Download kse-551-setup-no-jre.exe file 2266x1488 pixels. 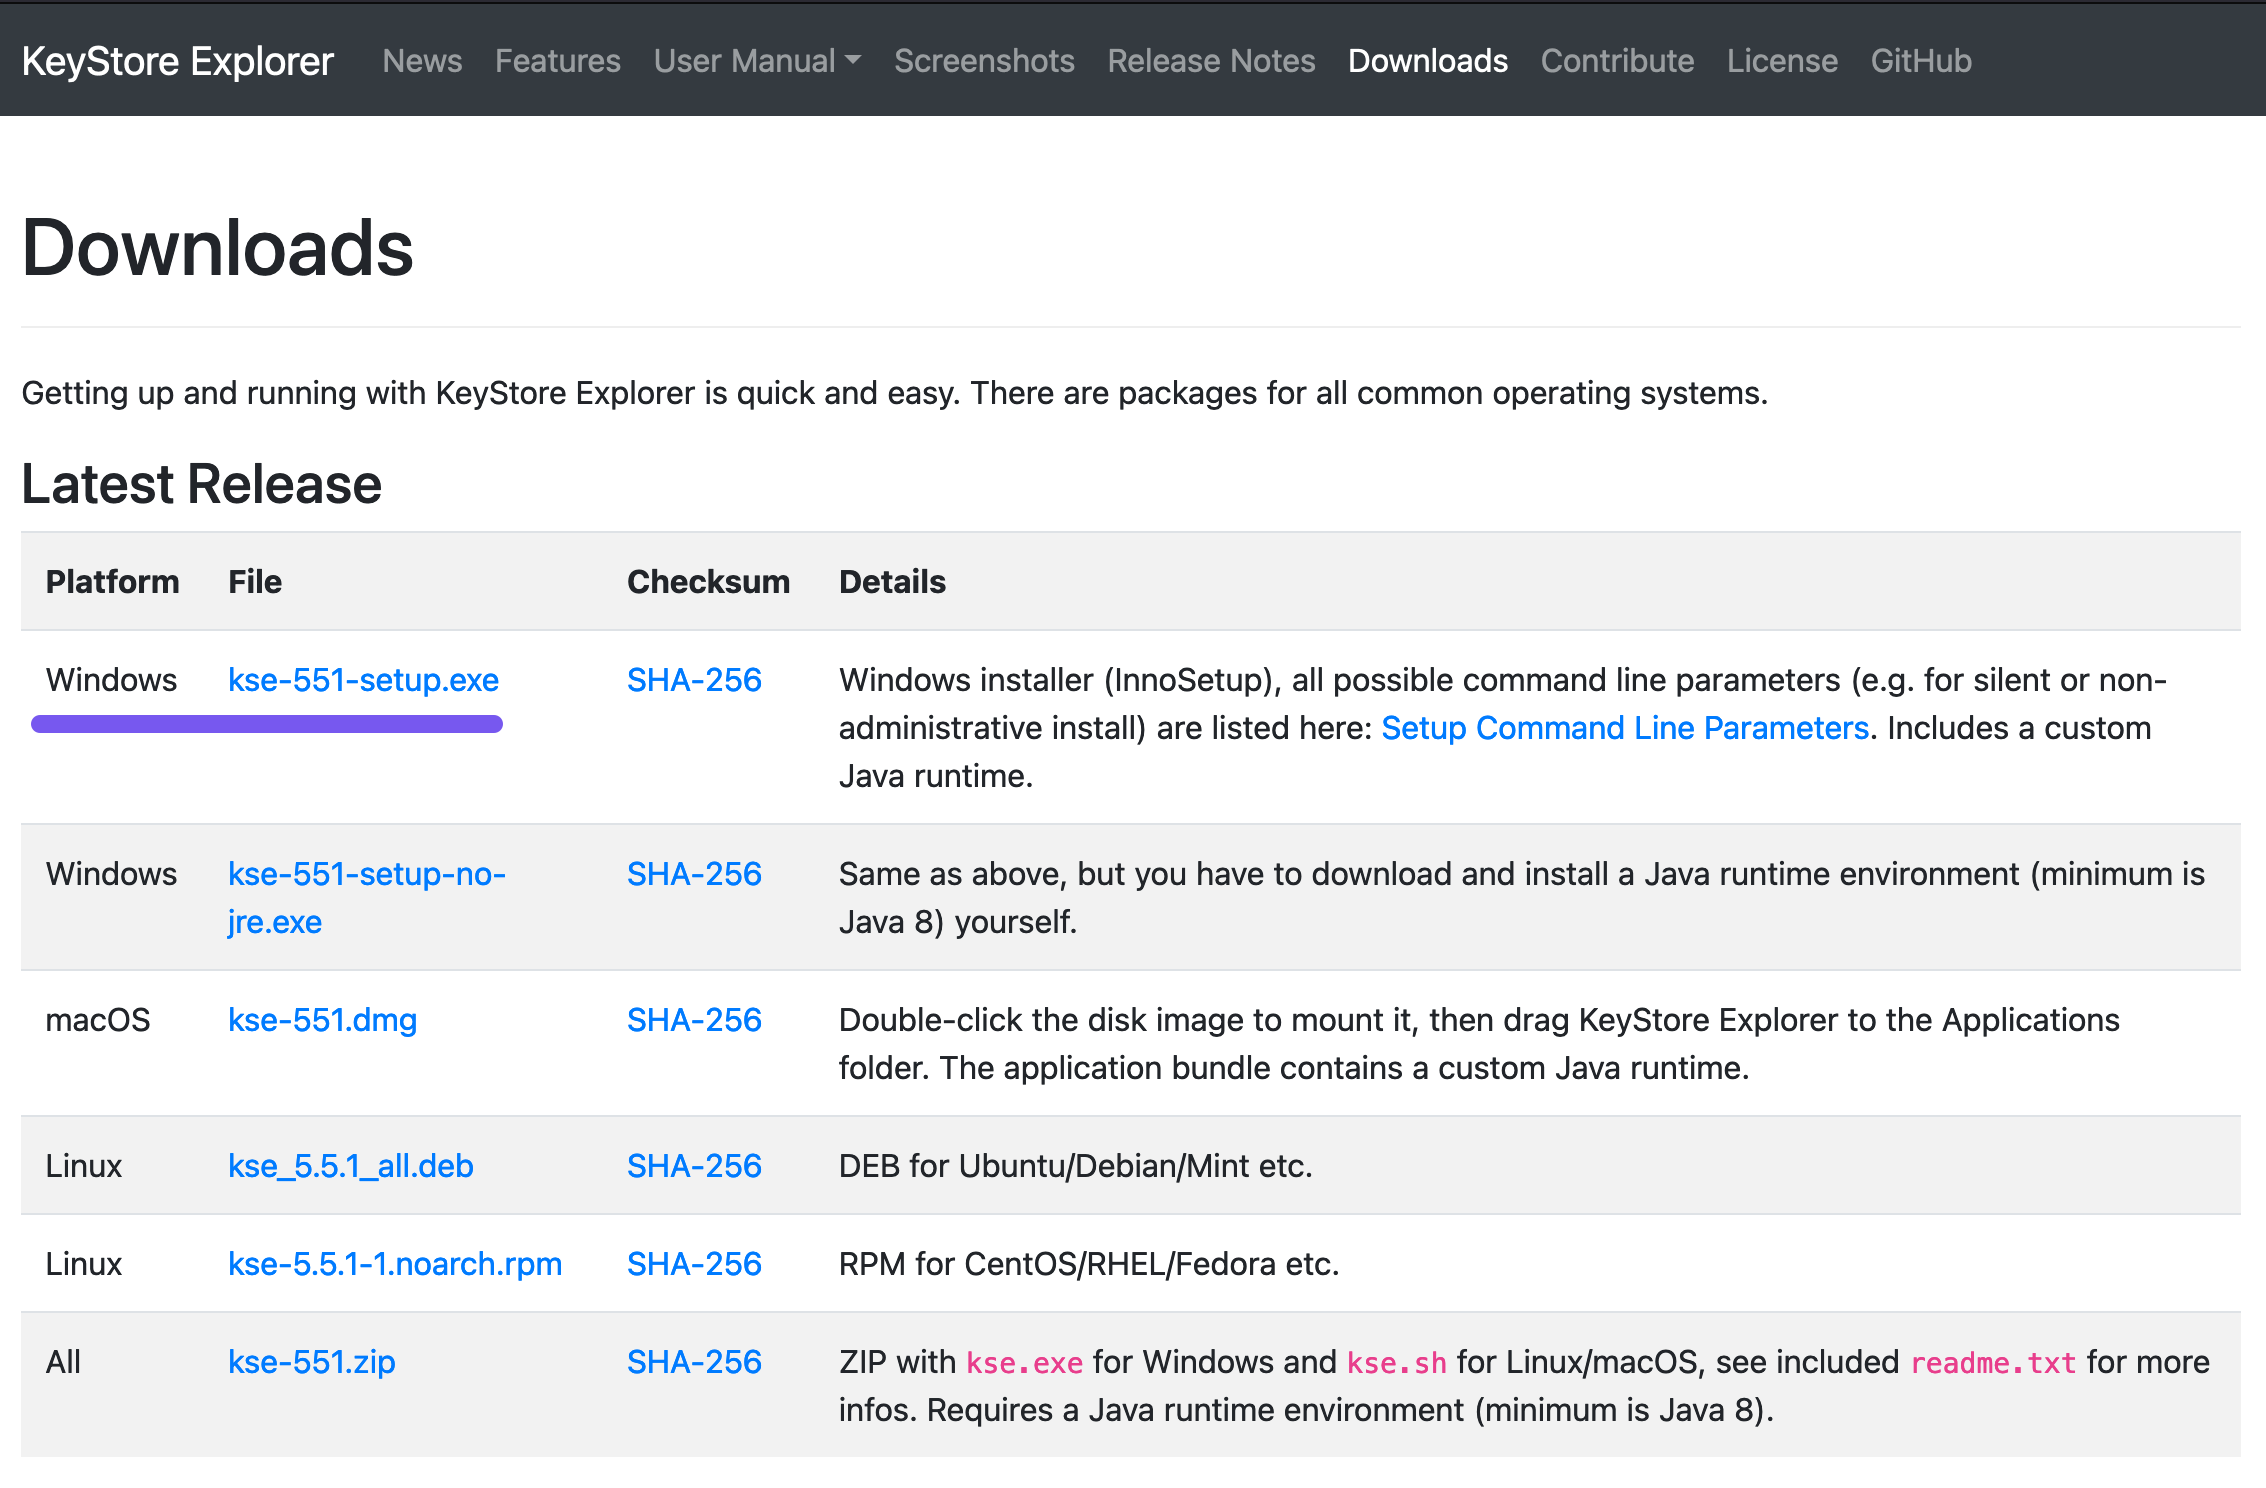coord(366,874)
